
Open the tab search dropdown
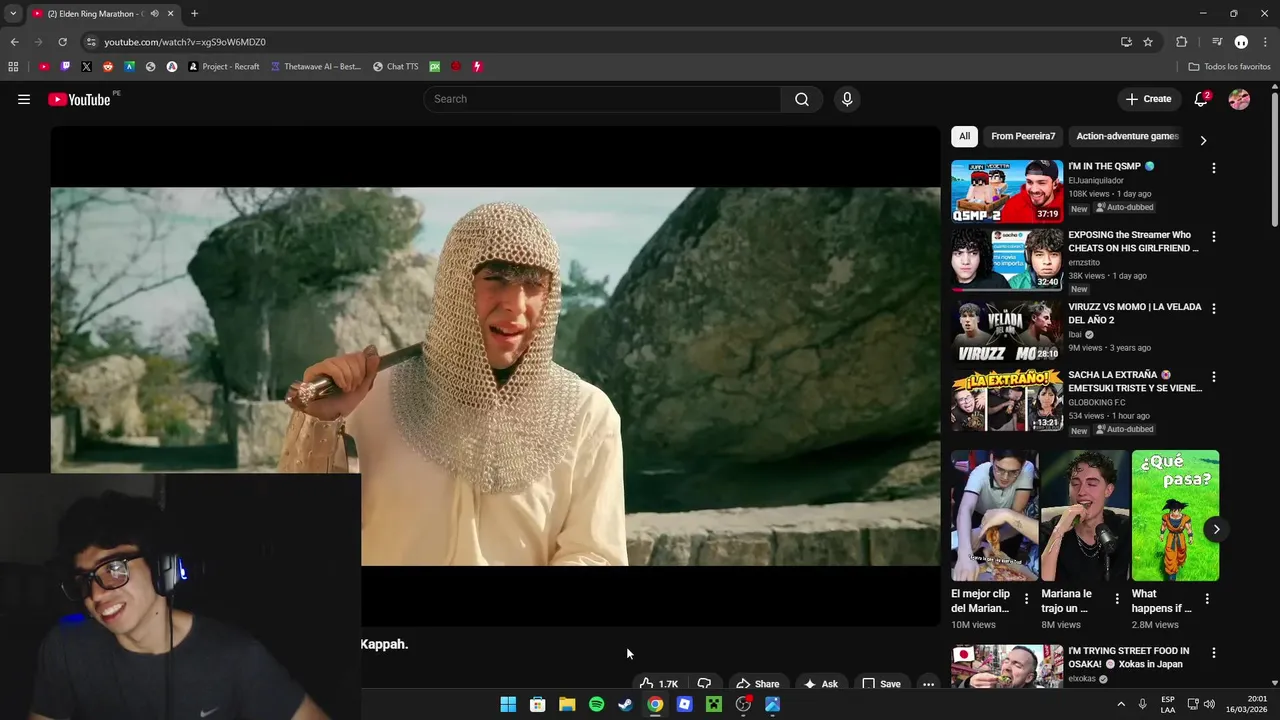[13, 14]
